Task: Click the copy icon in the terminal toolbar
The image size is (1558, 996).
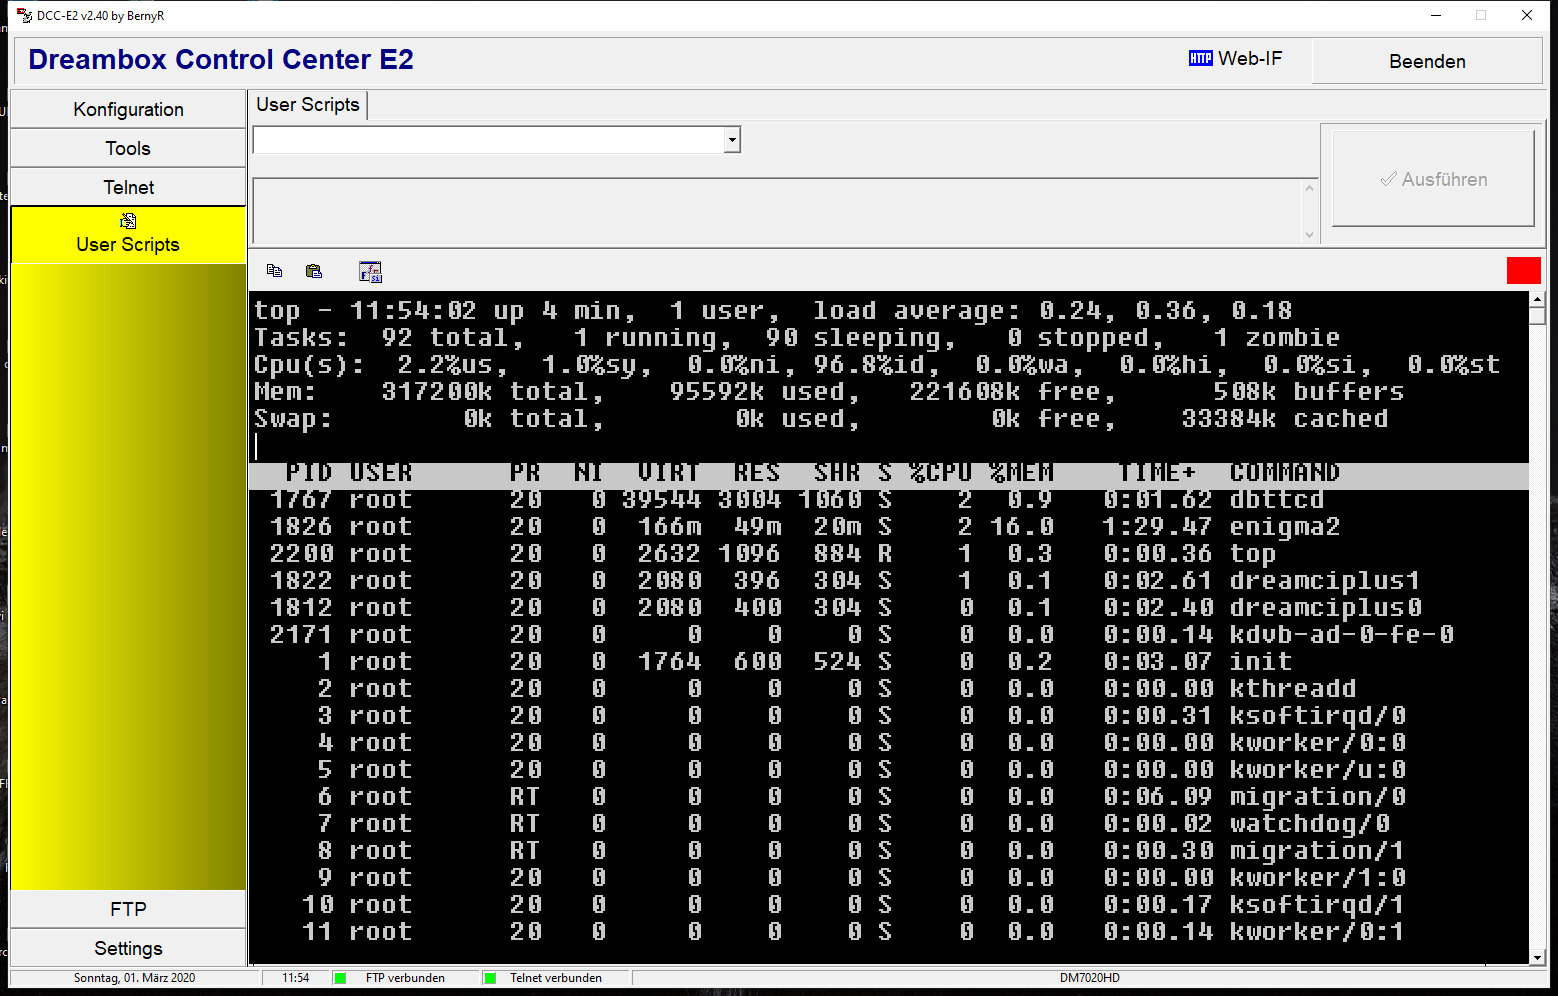Action: coord(274,271)
